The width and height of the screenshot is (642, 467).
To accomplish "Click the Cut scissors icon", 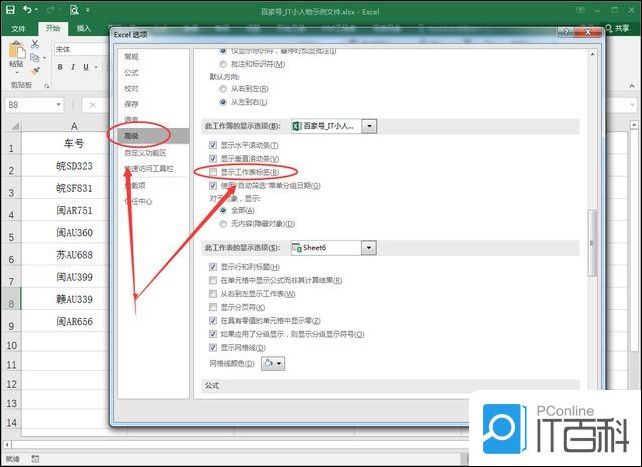I will coord(35,44).
